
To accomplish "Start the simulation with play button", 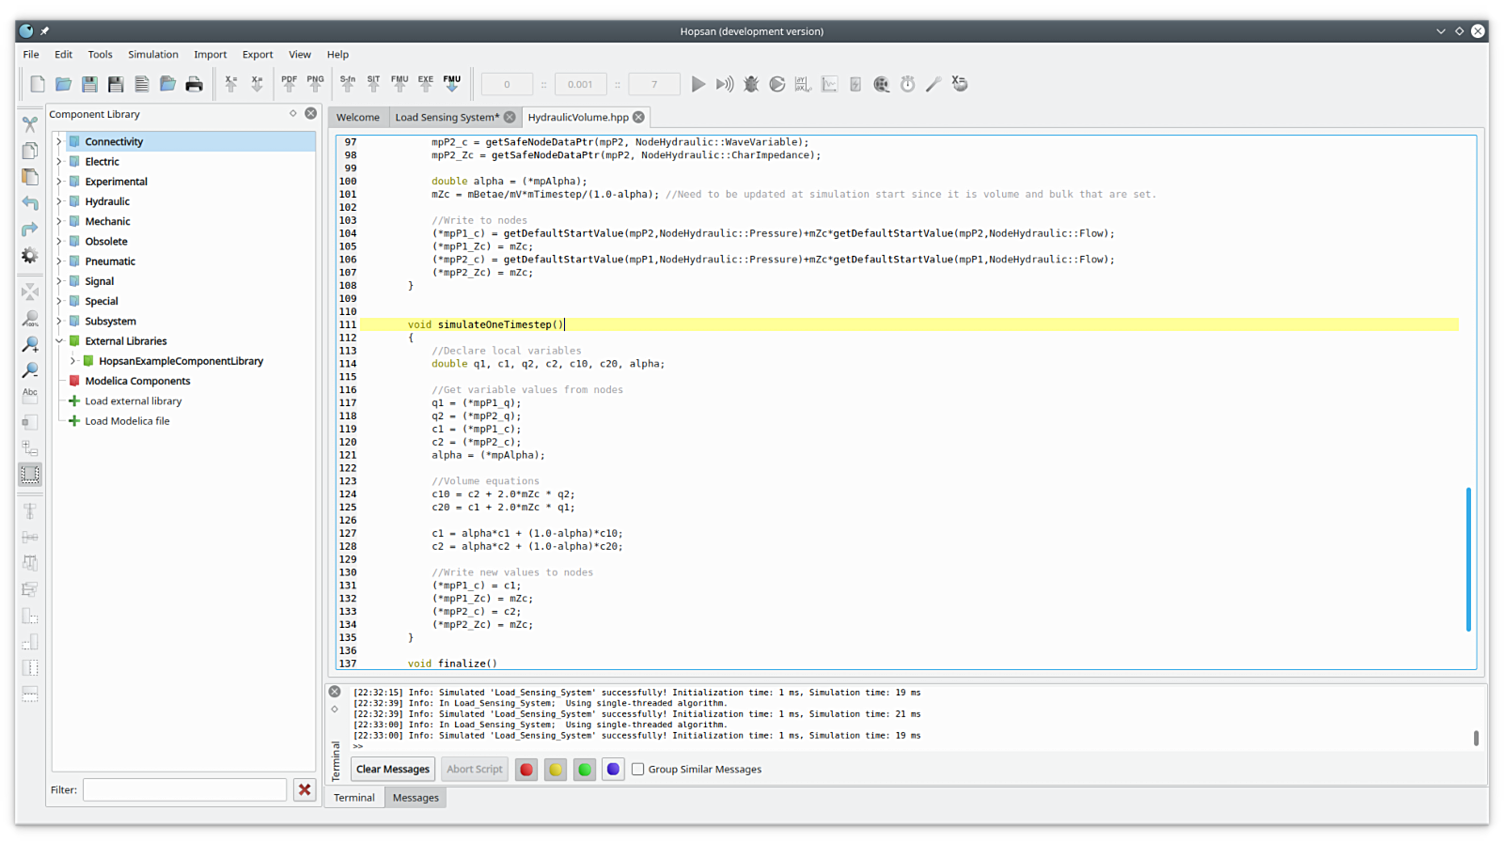I will [x=698, y=84].
